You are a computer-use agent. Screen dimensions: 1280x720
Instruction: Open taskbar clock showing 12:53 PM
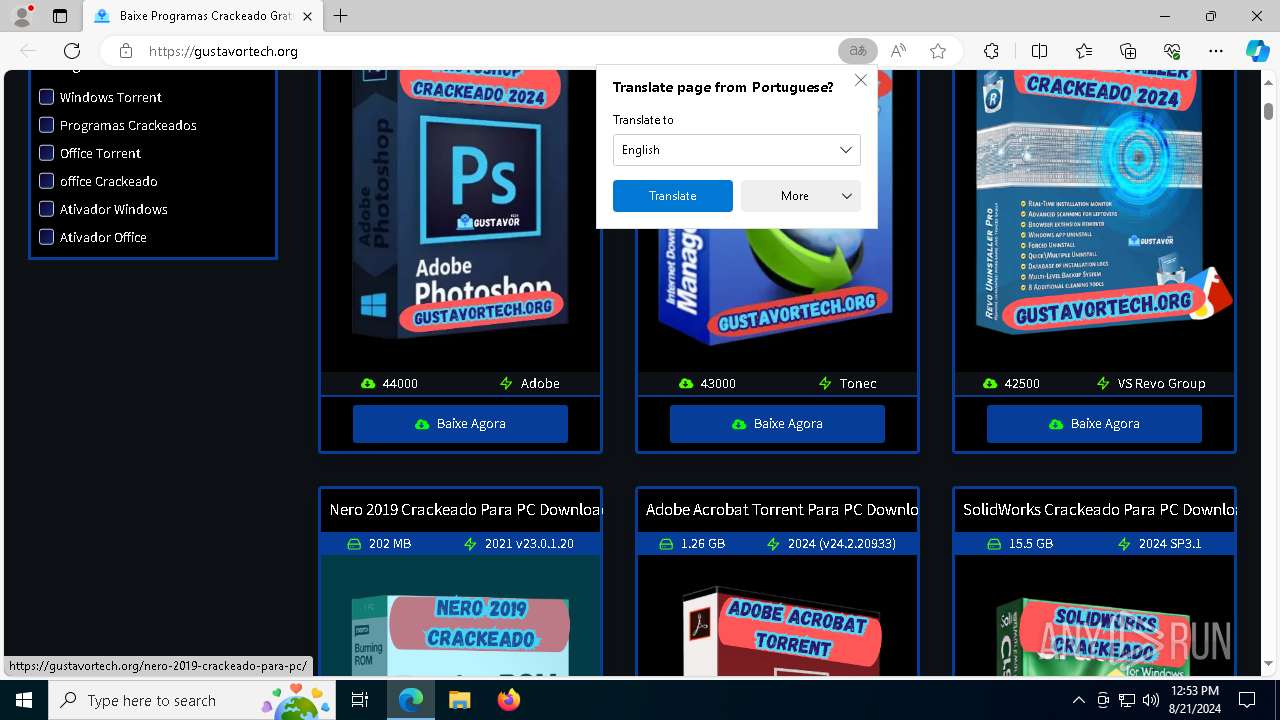coord(1194,700)
